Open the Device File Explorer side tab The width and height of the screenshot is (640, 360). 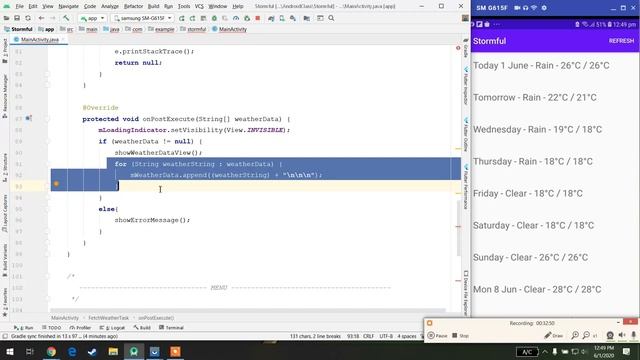tap(465, 293)
